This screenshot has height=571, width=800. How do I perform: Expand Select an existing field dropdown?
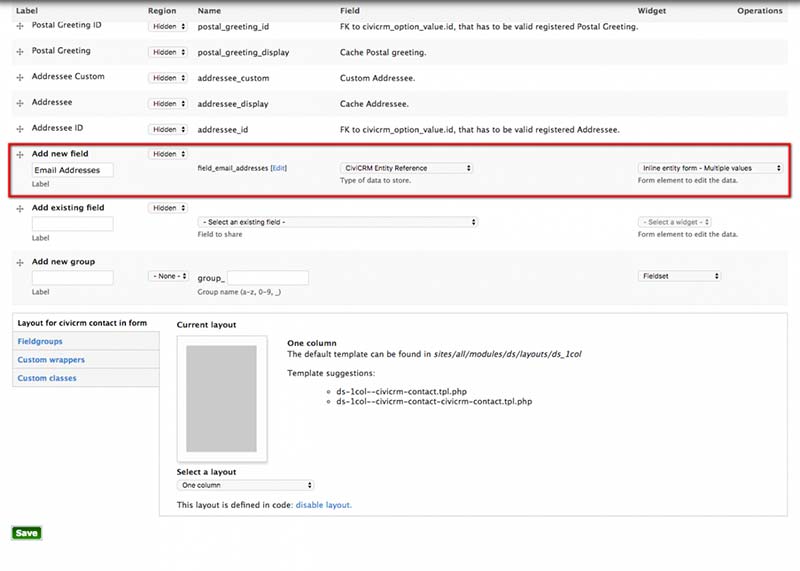tap(338, 222)
